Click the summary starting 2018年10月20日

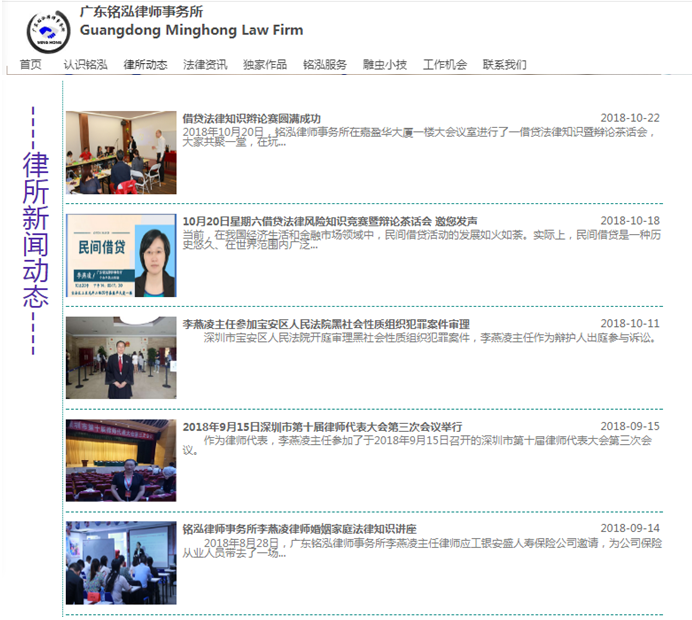(x=419, y=137)
